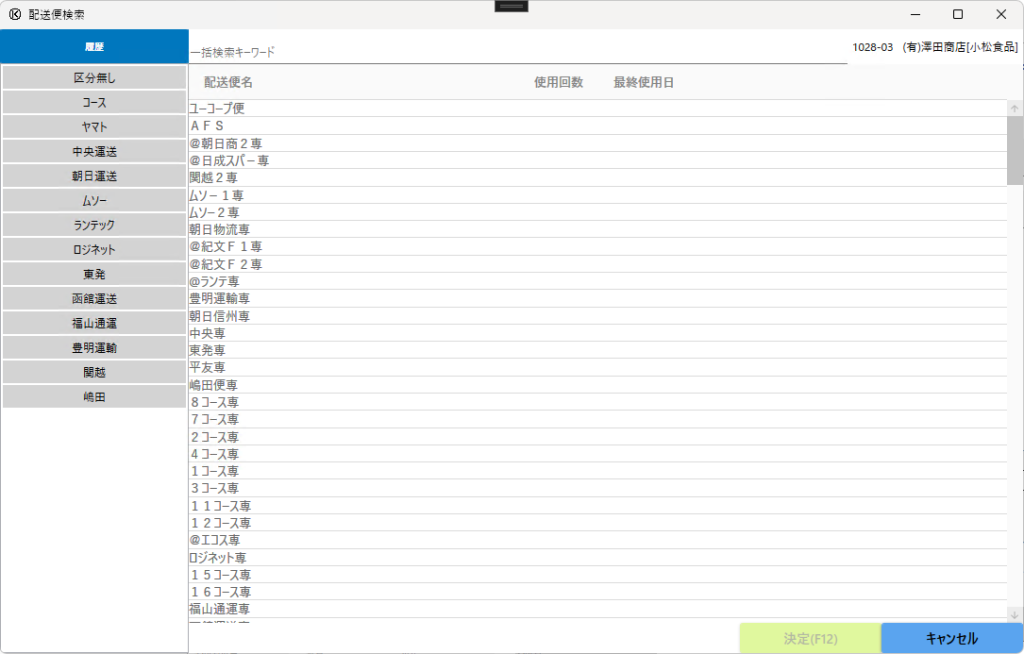Select the ムソー１専 row
1024x654 pixels.
598,195
